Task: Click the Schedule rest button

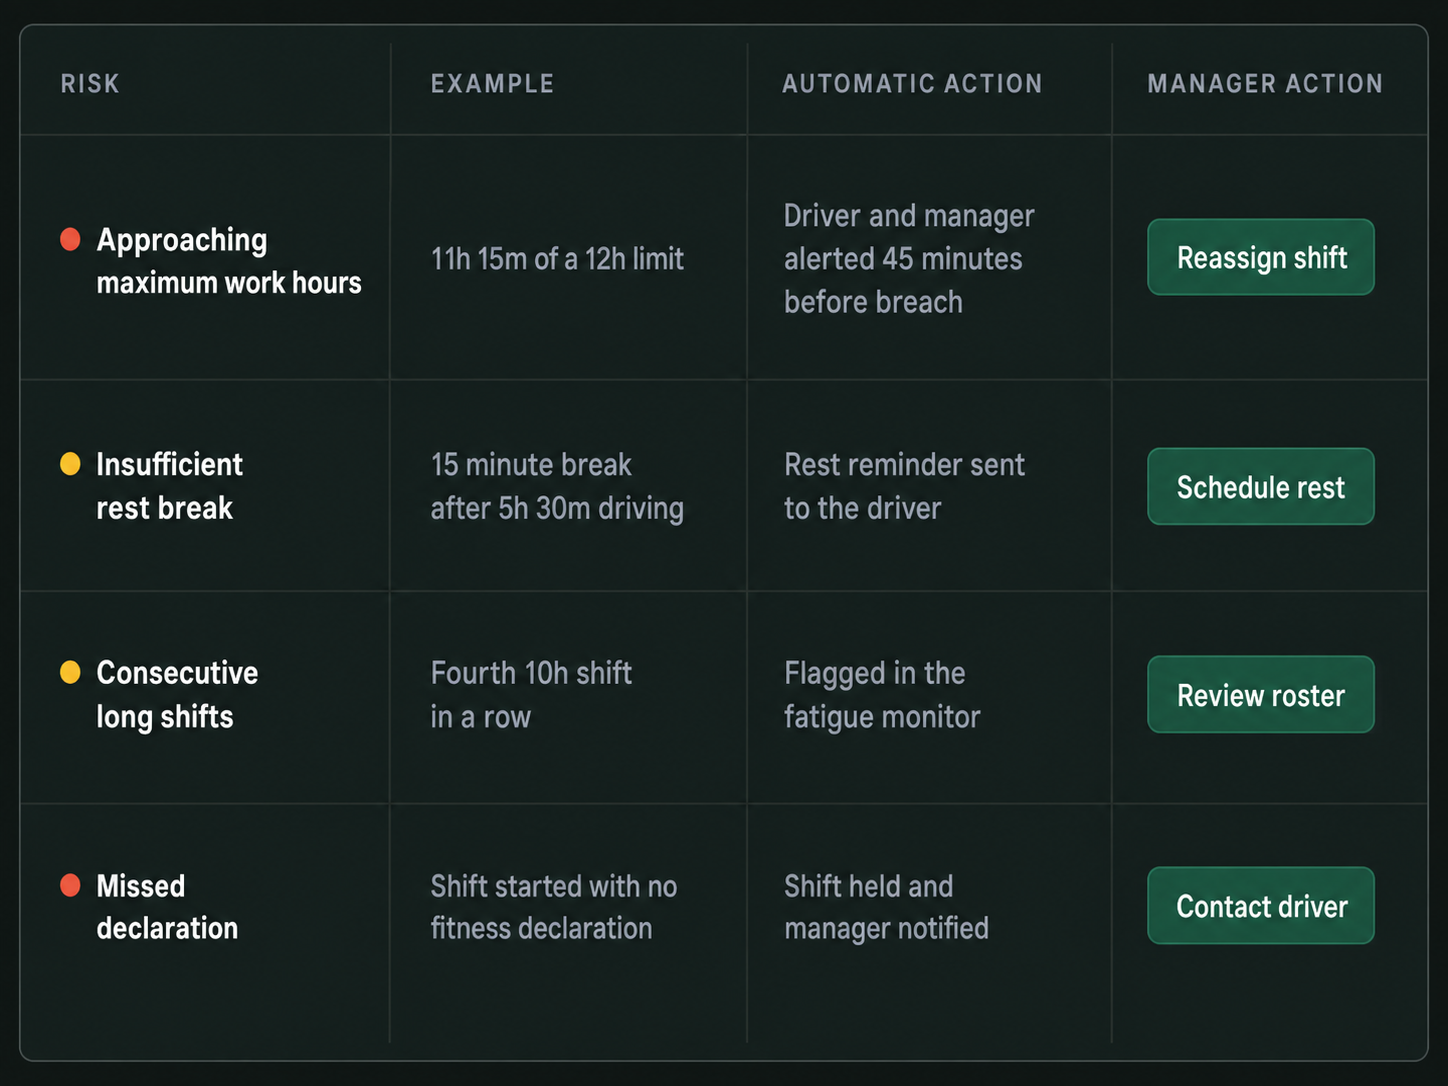Action: coord(1260,487)
